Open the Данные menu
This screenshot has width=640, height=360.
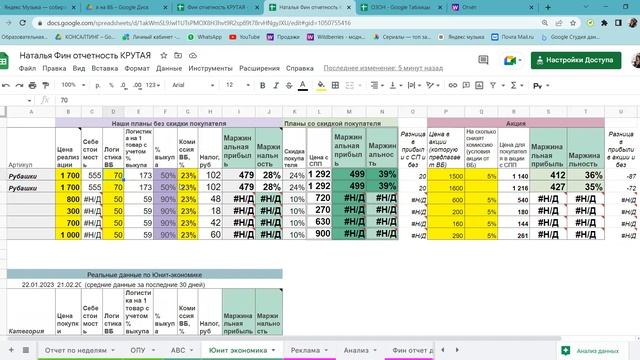169,69
